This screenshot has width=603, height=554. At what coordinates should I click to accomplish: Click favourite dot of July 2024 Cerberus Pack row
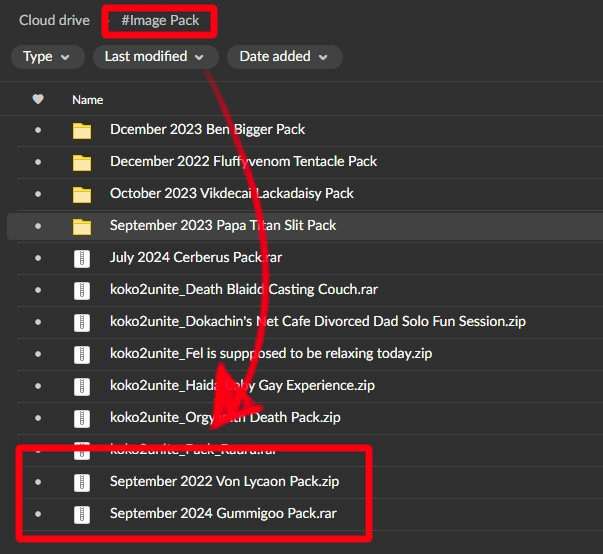[x=38, y=258]
